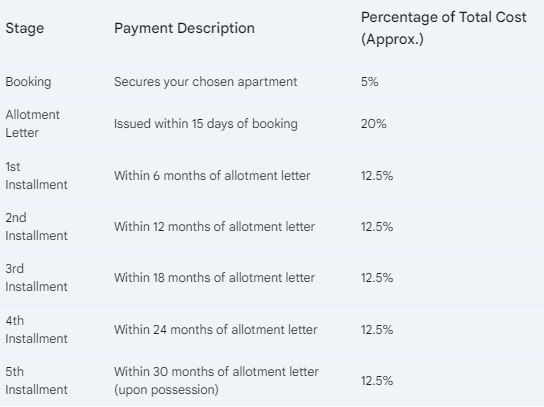Click 'Within 18 months of allotment letter'

pos(214,278)
